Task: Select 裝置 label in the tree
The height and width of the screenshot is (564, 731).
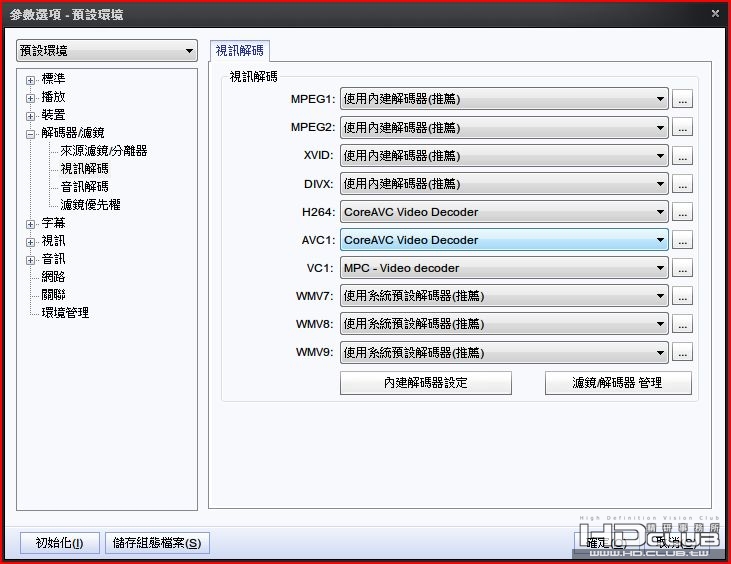Action: (x=53, y=114)
